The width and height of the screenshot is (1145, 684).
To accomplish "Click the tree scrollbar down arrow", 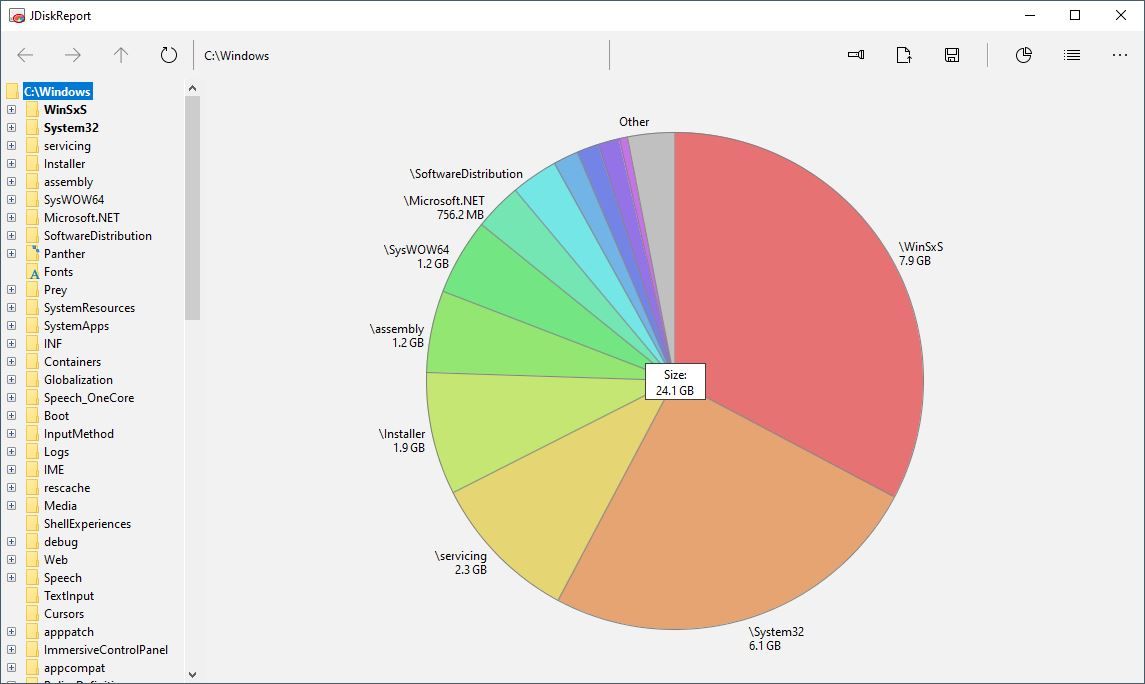I will coord(193,674).
